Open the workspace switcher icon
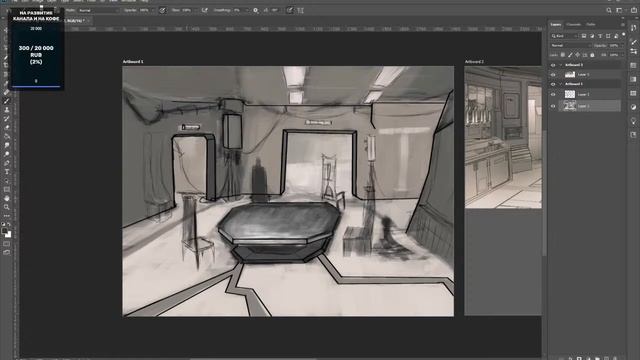 [x=619, y=10]
